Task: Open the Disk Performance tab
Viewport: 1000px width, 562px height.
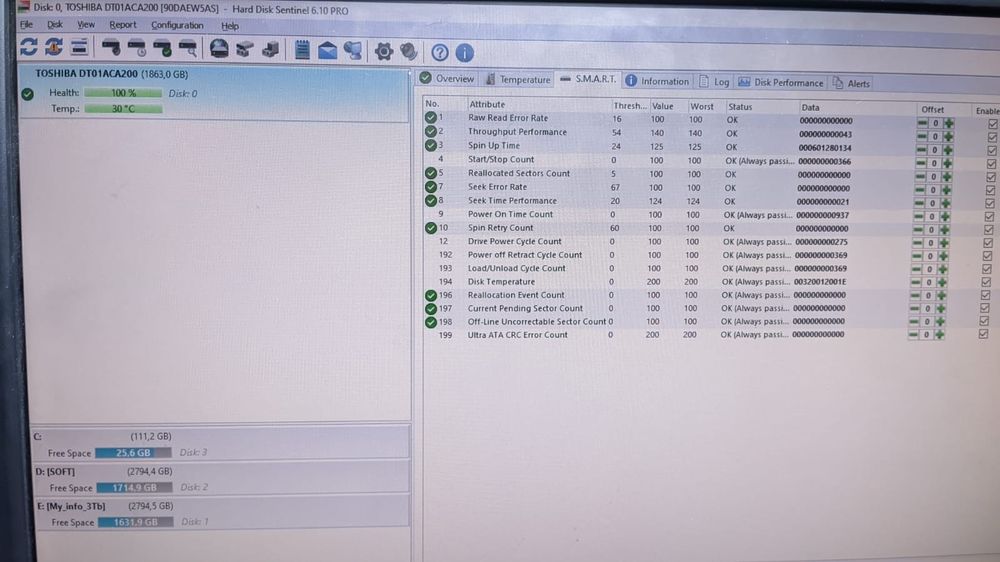Action: pyautogui.click(x=781, y=82)
